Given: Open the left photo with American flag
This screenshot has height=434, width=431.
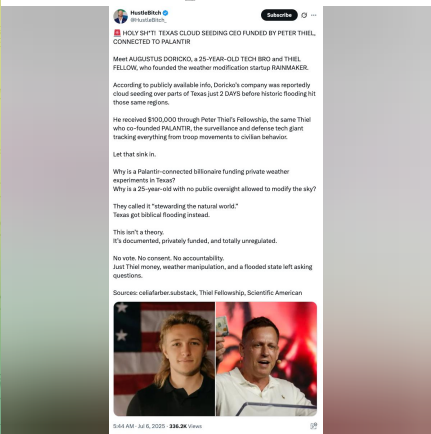Looking at the screenshot, I should [164, 359].
